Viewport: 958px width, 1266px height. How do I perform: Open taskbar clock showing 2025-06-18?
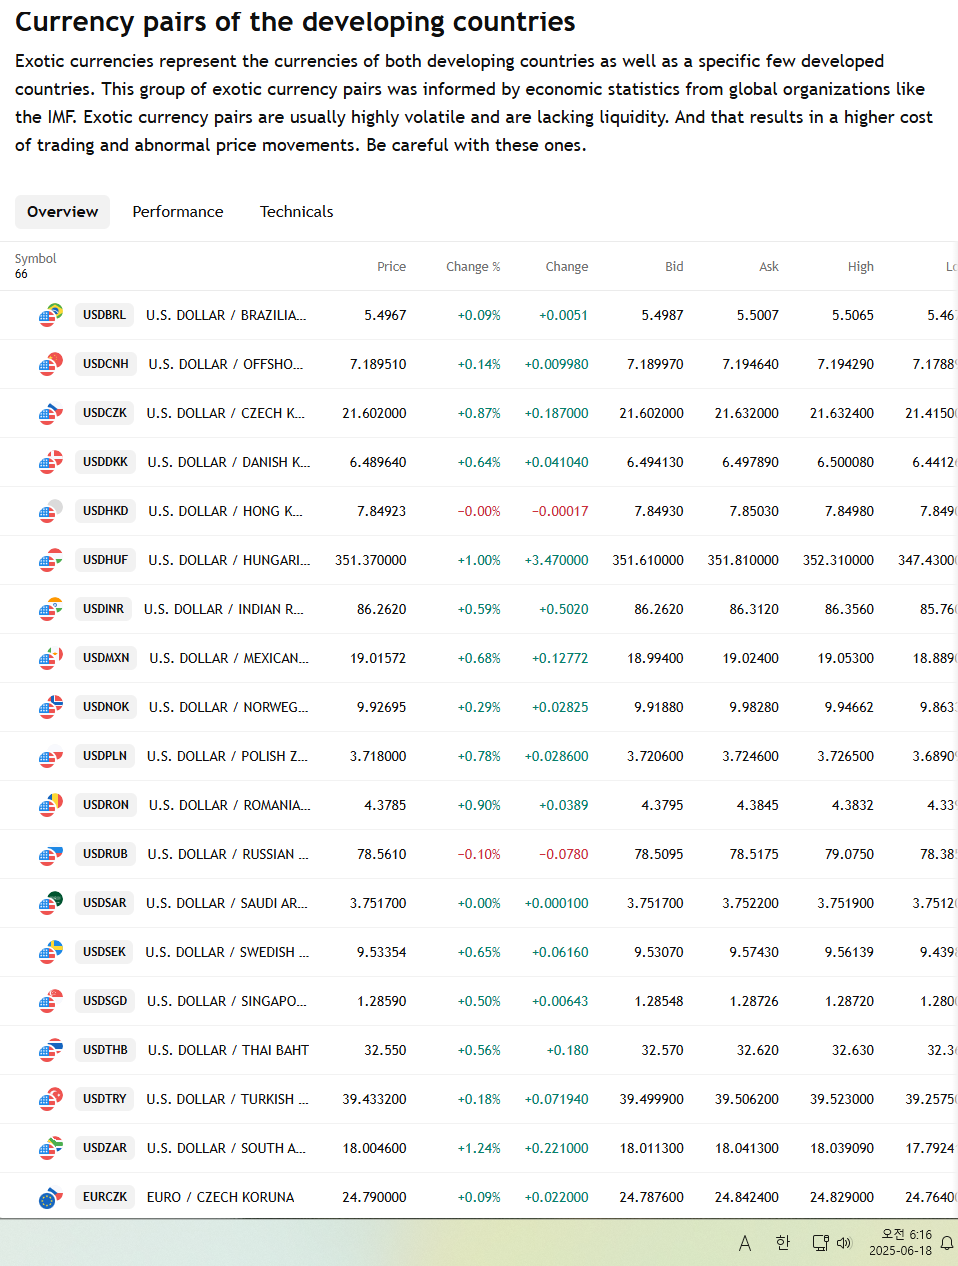[x=900, y=1243]
